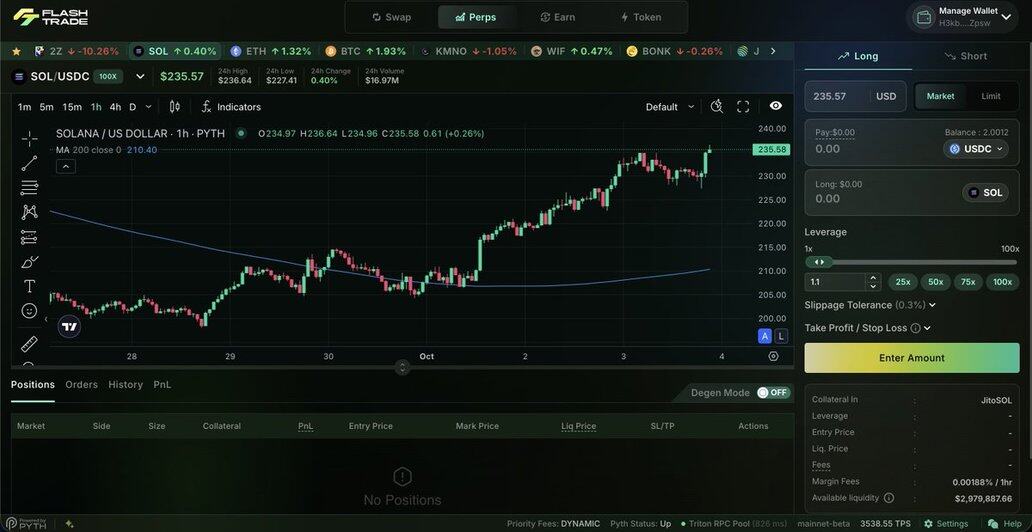The image size is (1032, 532).
Task: Adjust the leverage slider handle
Action: pos(820,262)
